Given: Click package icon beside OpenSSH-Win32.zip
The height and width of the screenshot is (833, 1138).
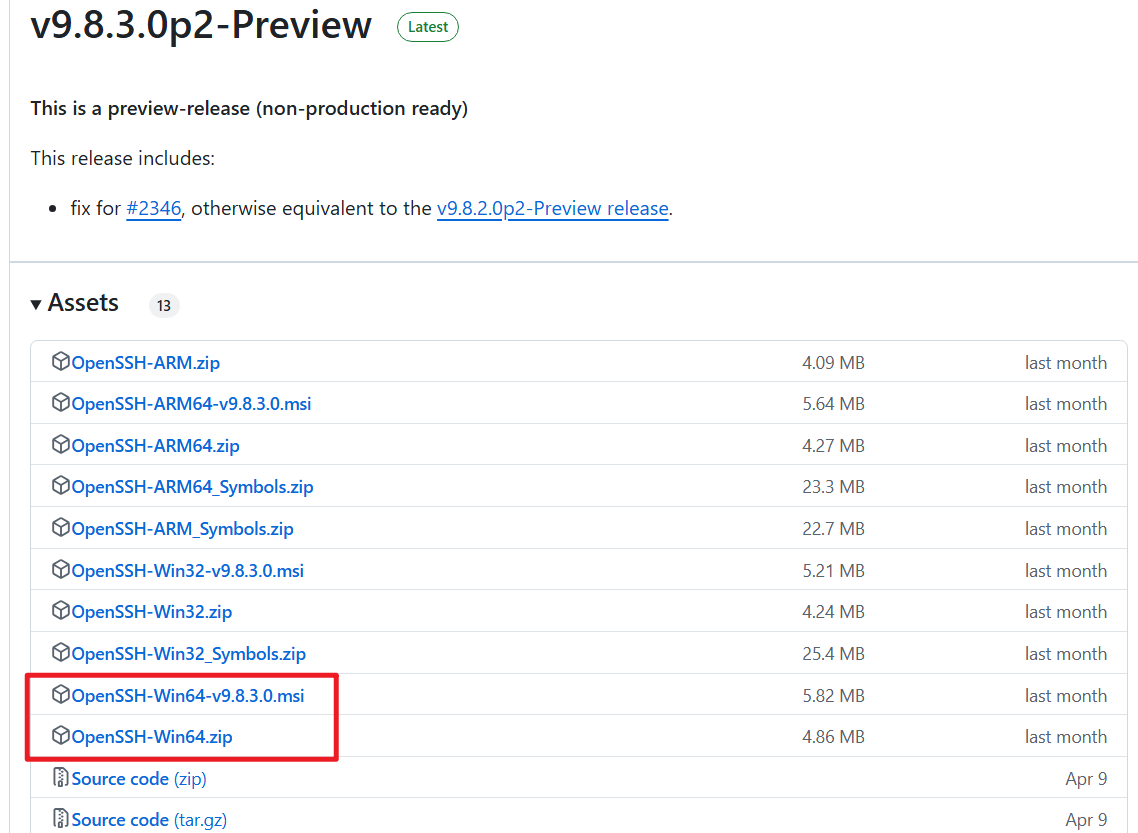Looking at the screenshot, I should point(60,611).
